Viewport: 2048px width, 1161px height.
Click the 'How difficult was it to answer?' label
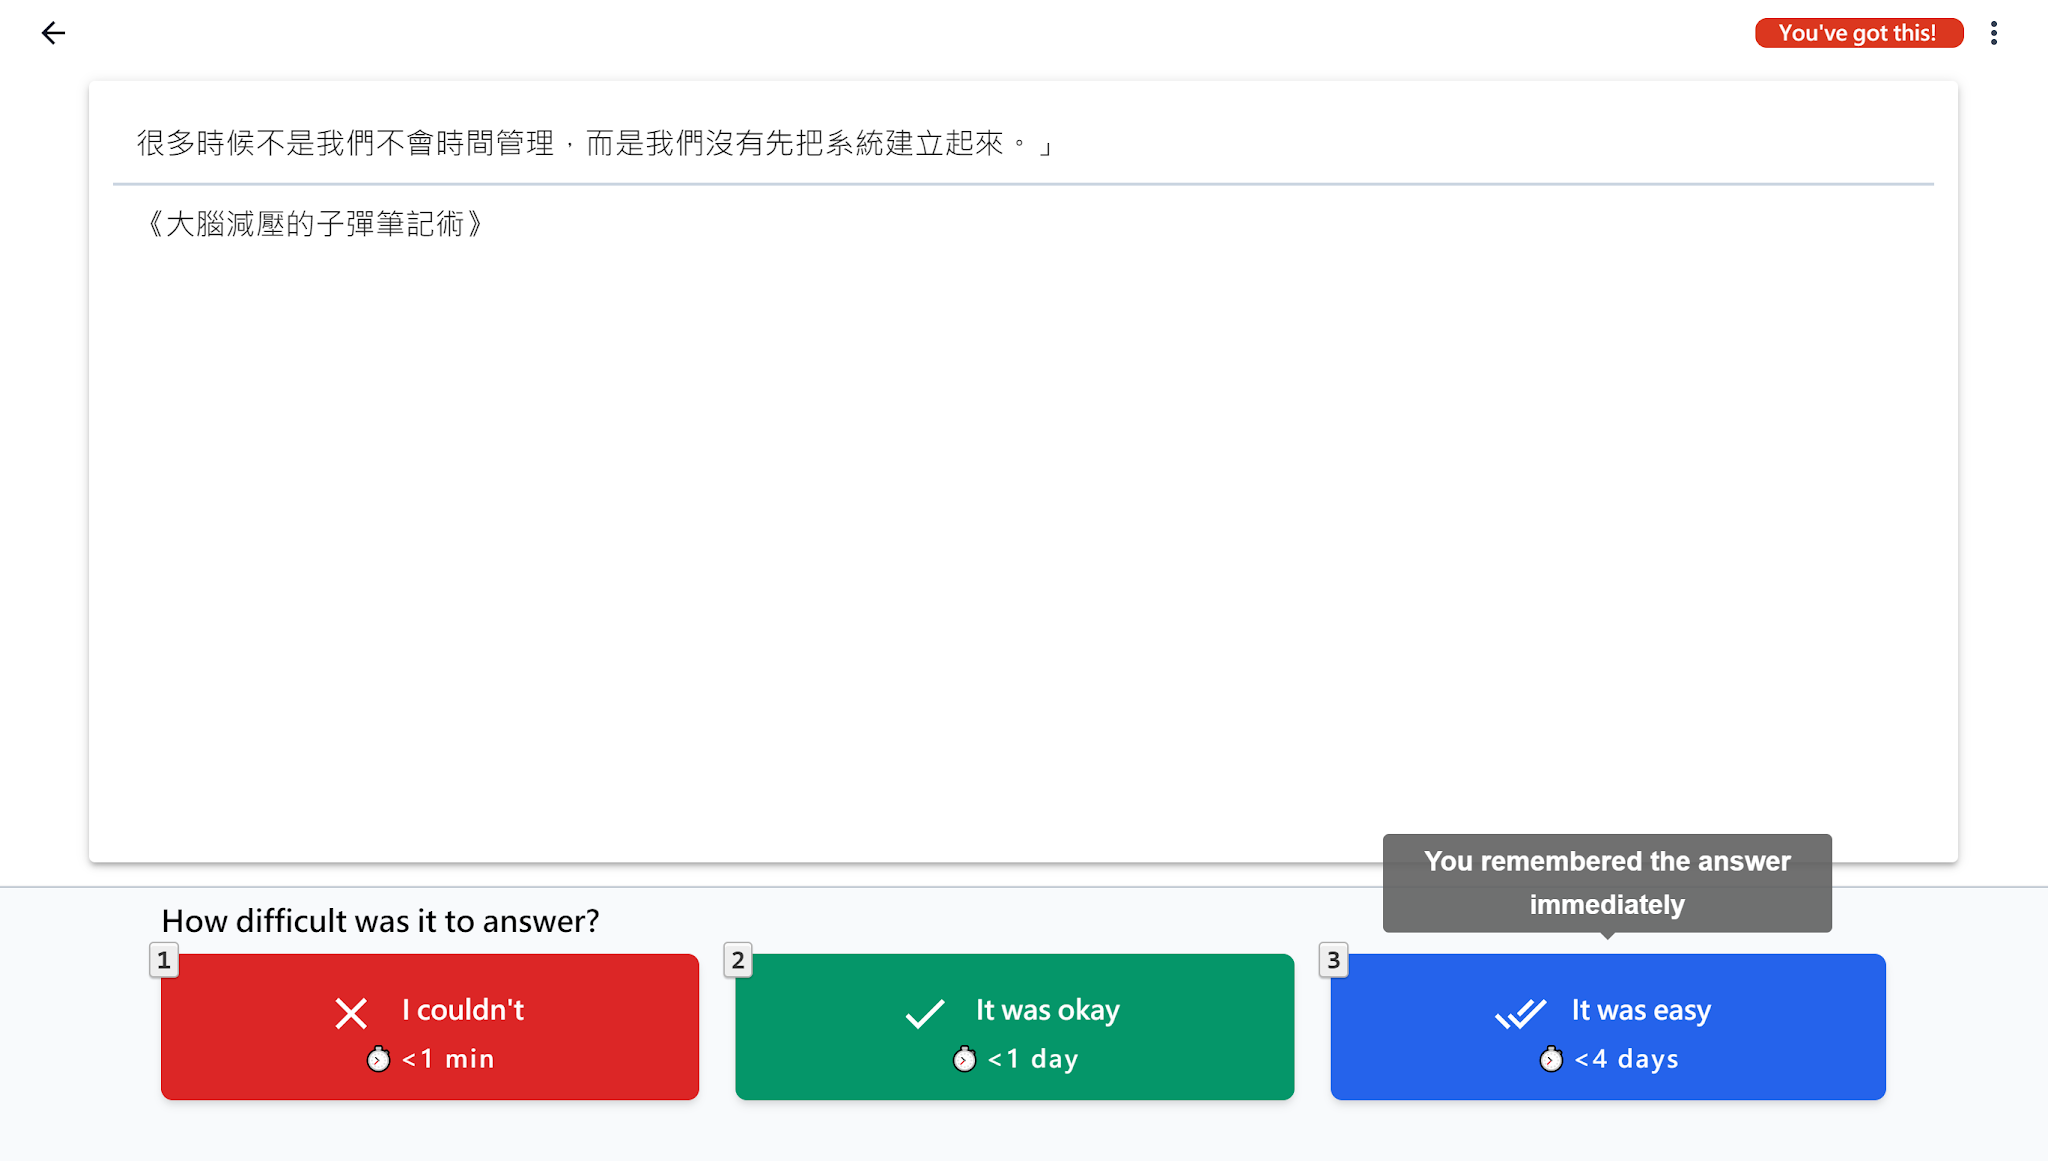point(380,921)
